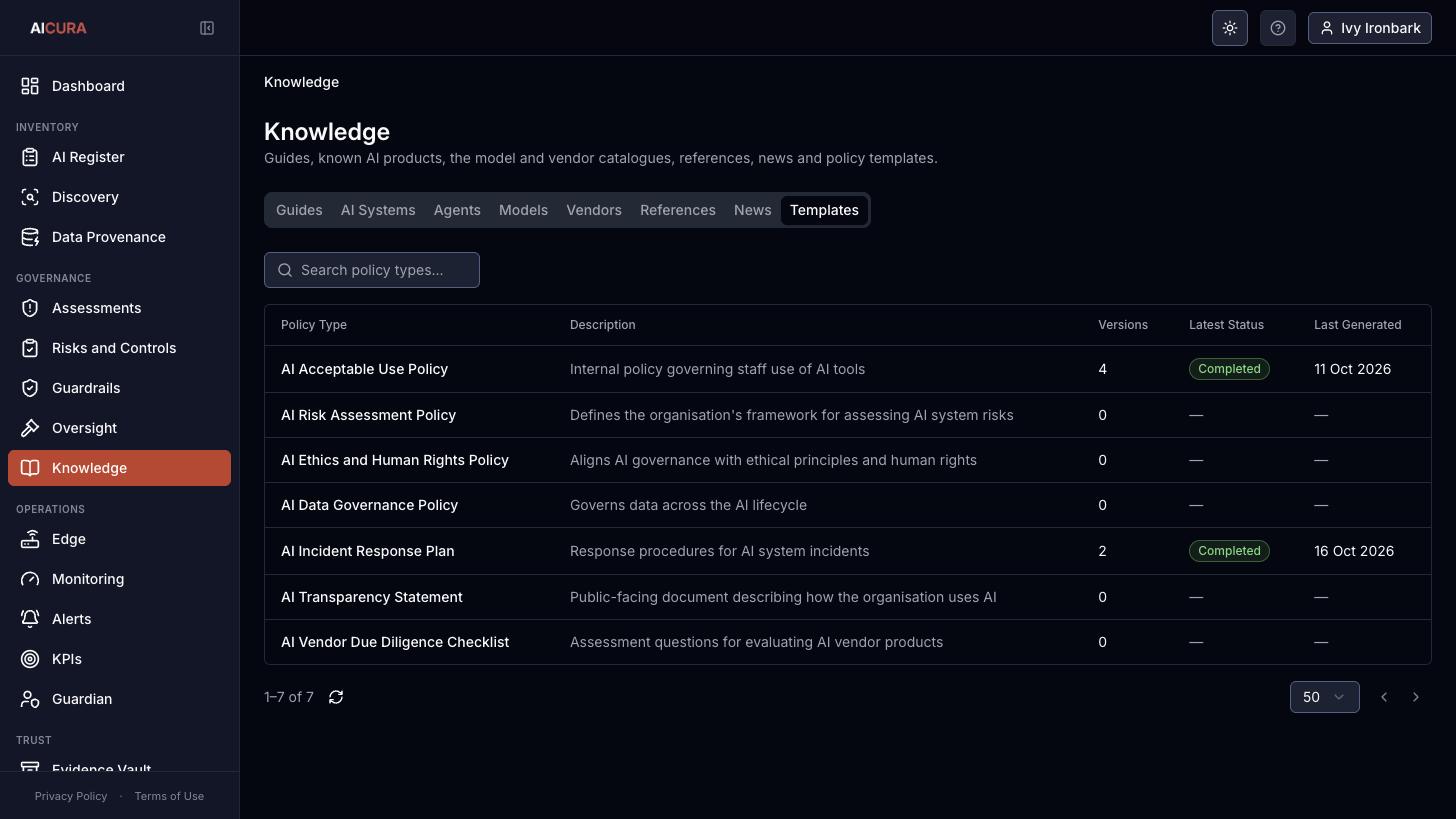
Task: Click the Edge router icon
Action: (x=30, y=539)
